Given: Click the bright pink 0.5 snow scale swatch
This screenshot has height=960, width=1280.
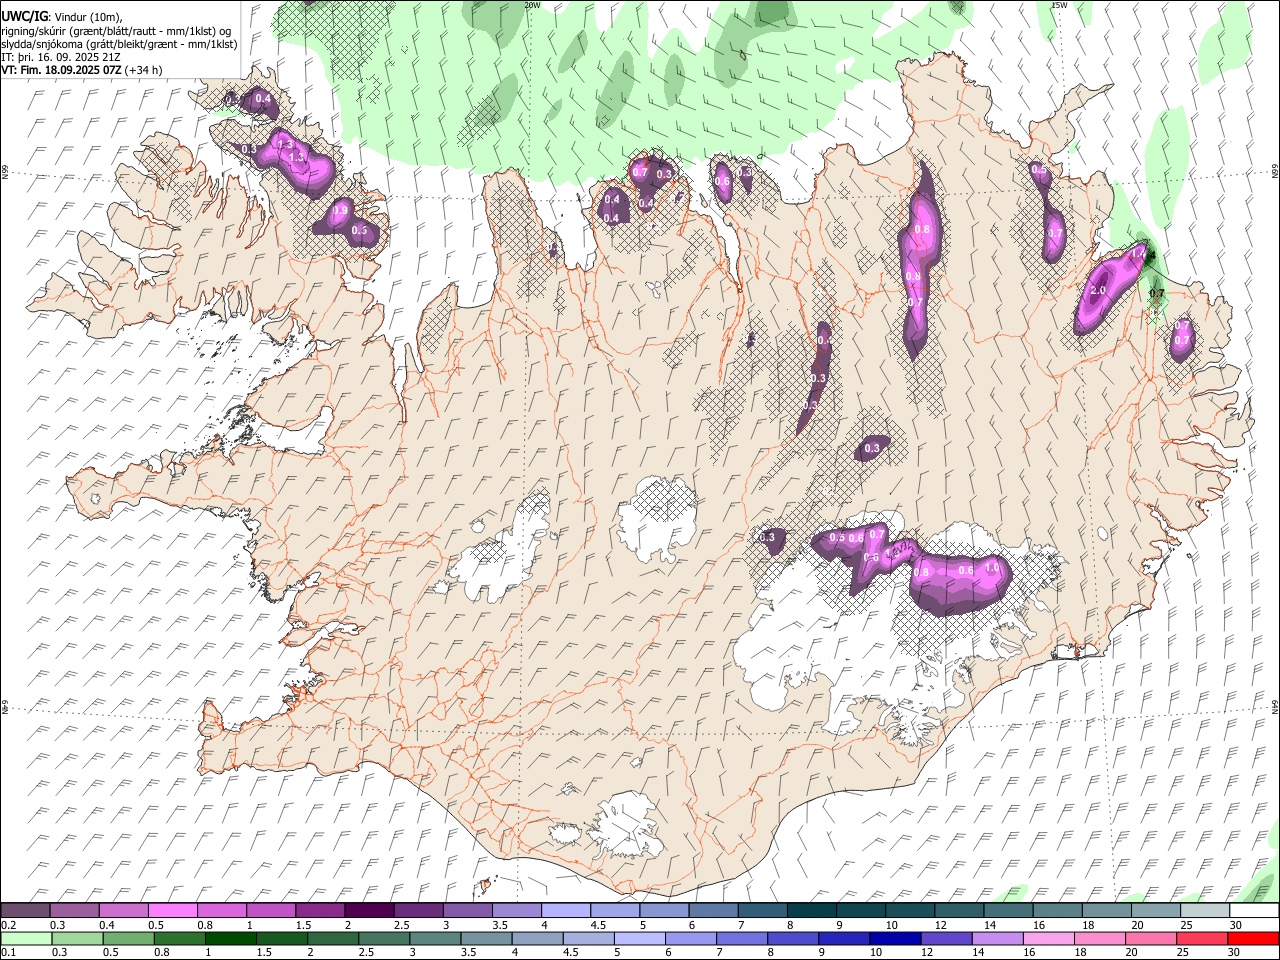Looking at the screenshot, I should click(x=172, y=911).
